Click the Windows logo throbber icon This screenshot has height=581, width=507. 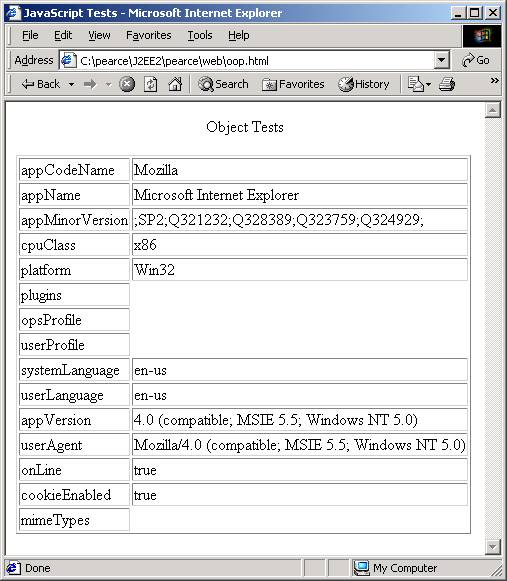tap(482, 36)
